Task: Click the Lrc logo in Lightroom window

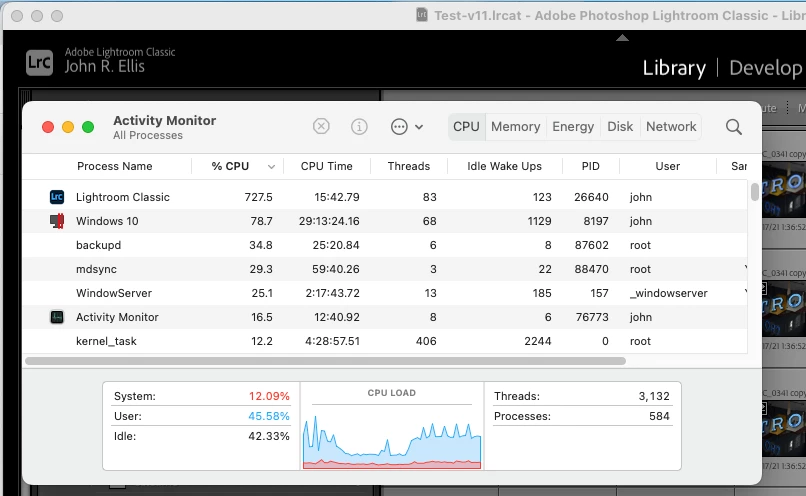Action: point(40,63)
